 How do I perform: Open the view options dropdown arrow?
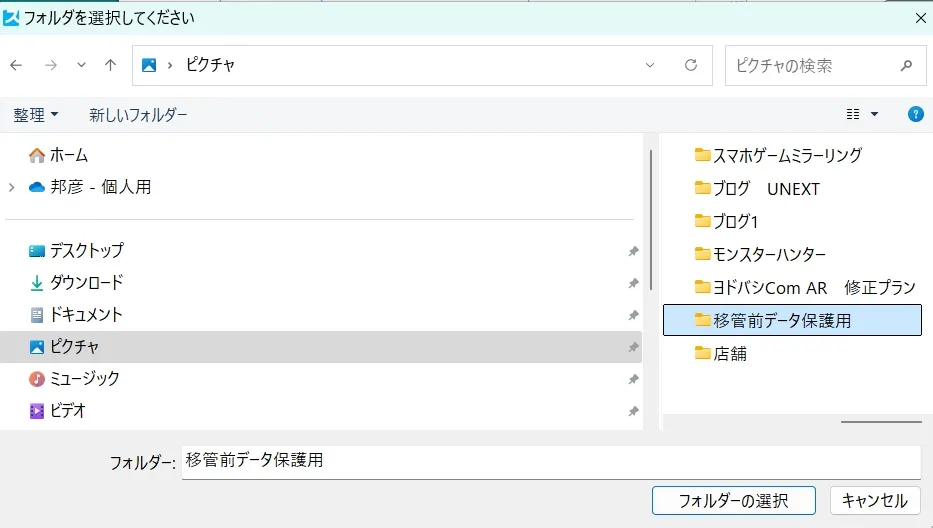(875, 114)
